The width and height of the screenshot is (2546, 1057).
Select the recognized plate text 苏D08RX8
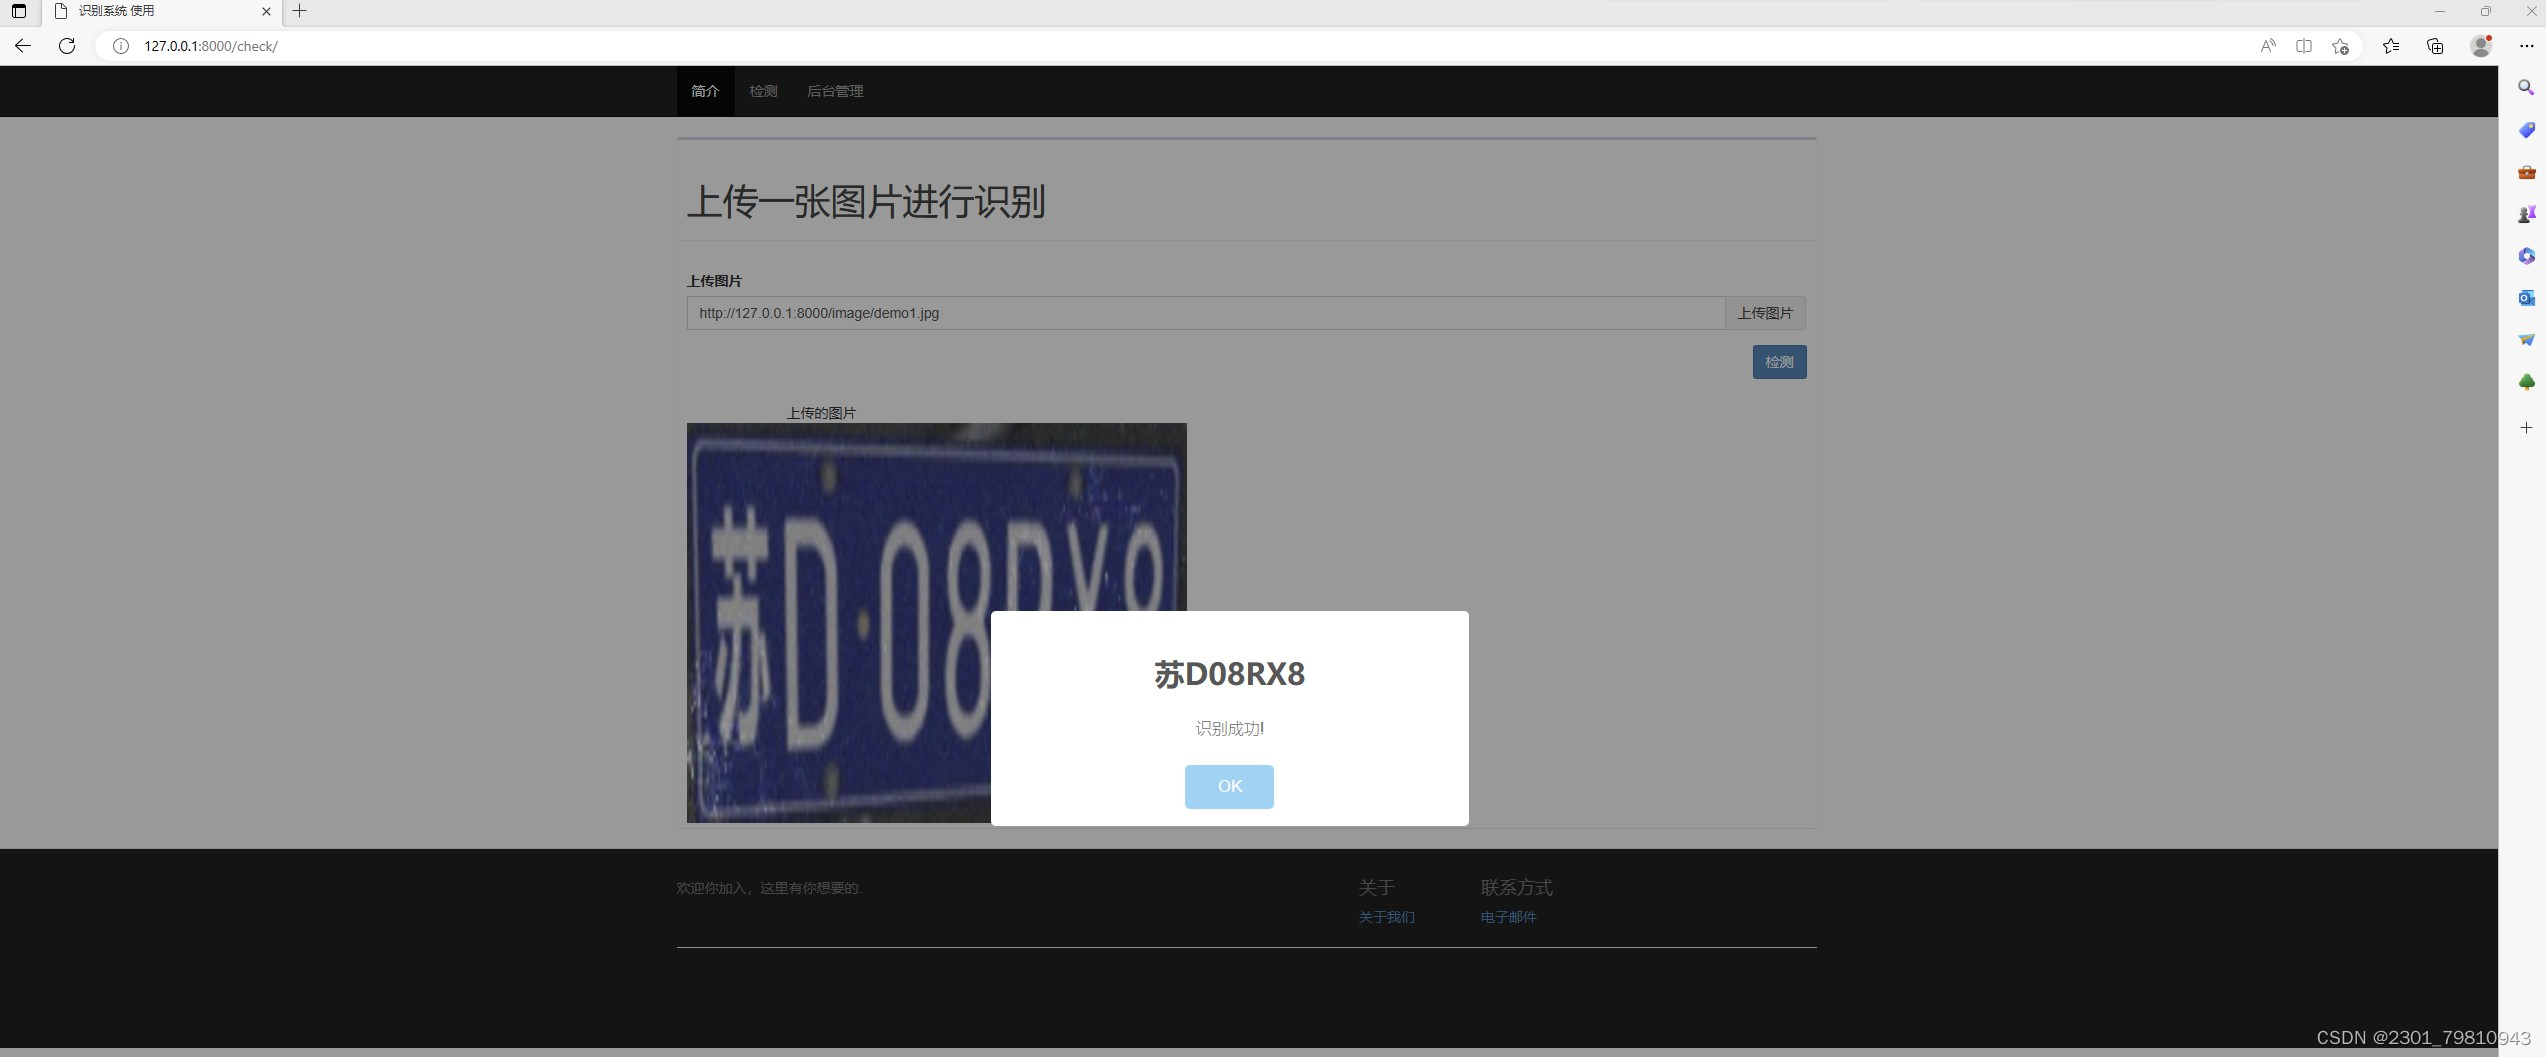(1229, 674)
